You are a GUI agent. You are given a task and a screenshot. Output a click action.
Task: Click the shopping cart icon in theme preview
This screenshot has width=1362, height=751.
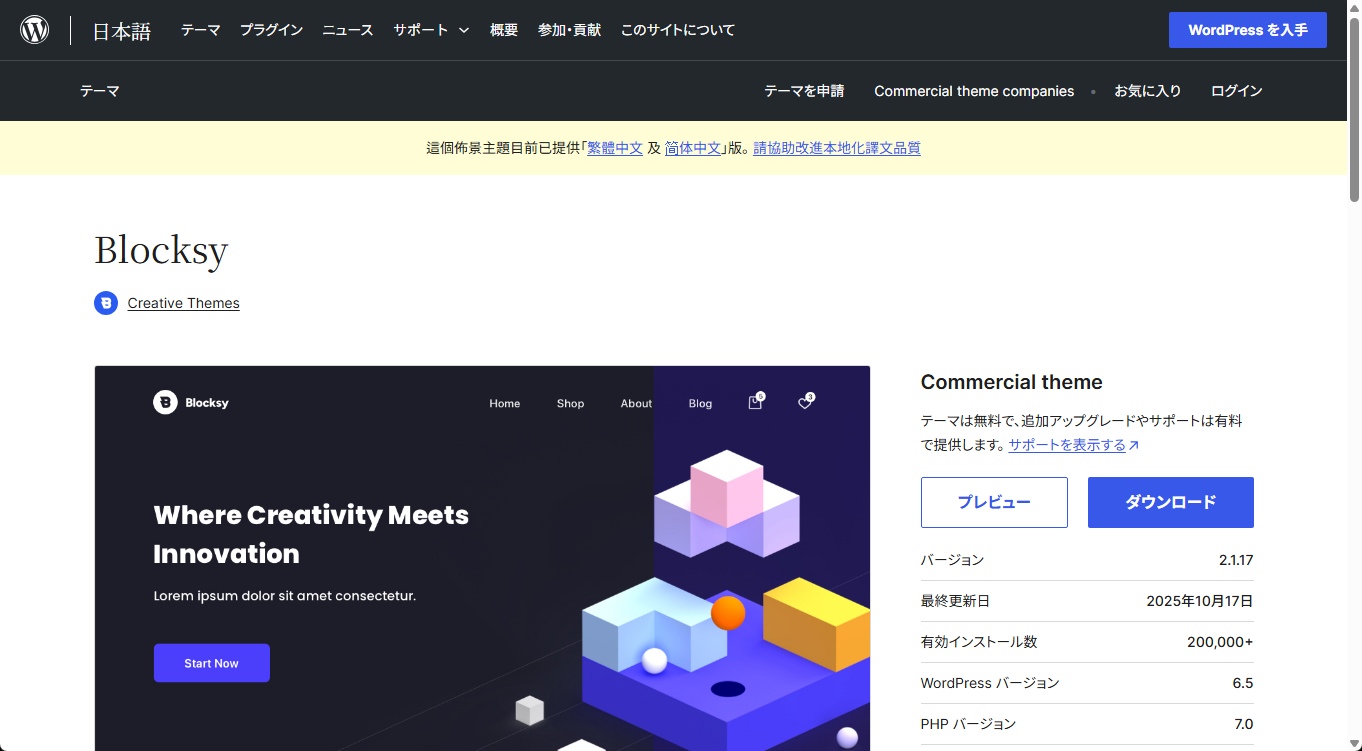click(x=755, y=403)
